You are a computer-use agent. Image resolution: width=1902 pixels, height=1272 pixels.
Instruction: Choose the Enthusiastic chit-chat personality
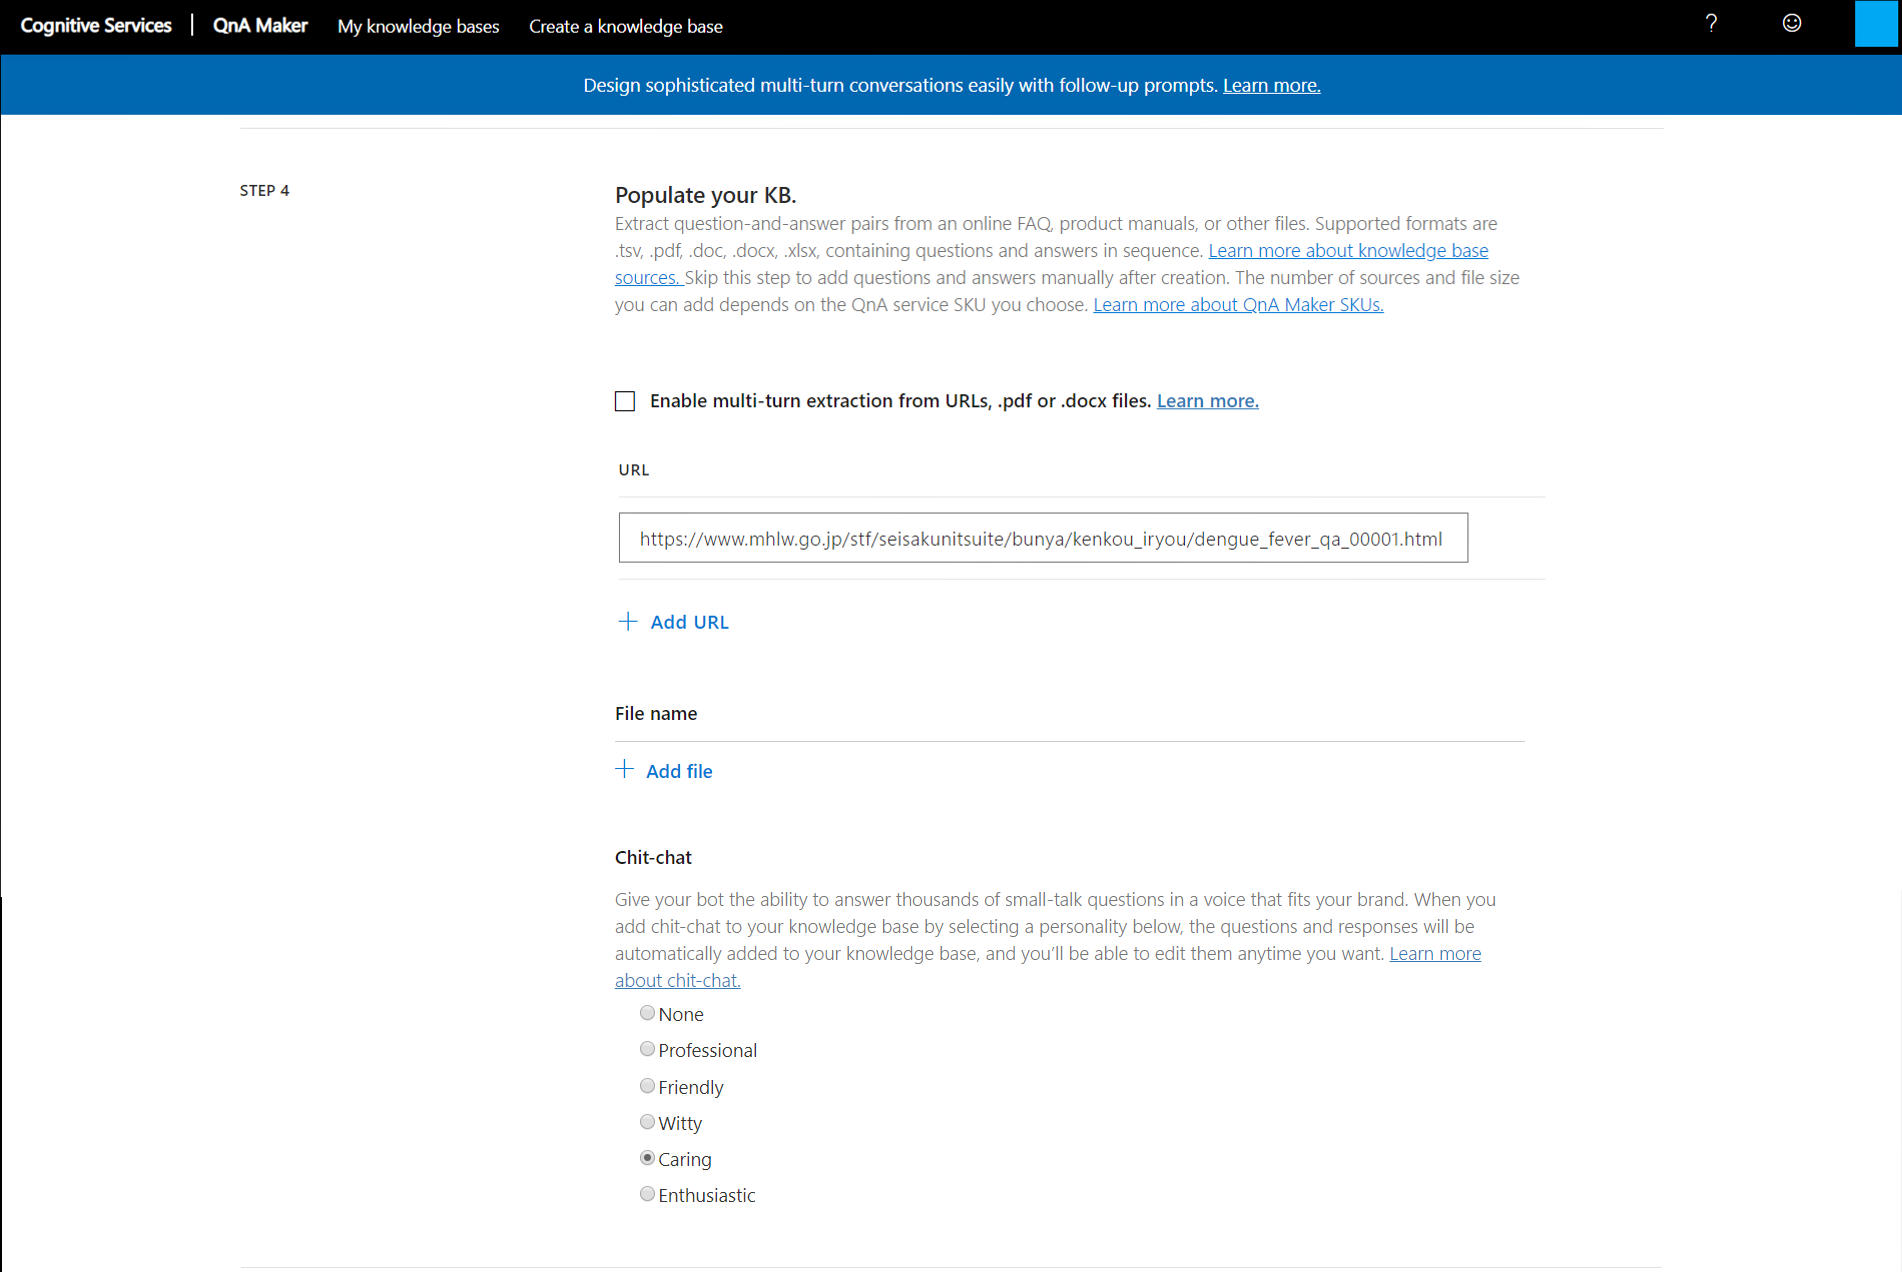647,1194
